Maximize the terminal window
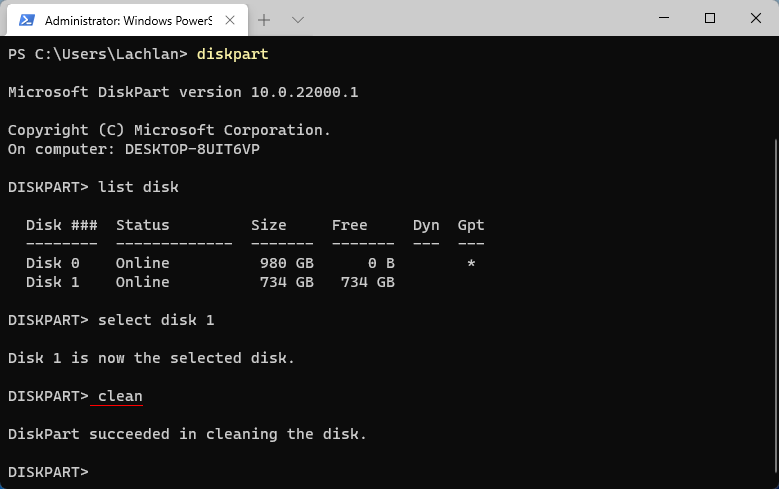Viewport: 779px width, 489px height. pyautogui.click(x=710, y=18)
